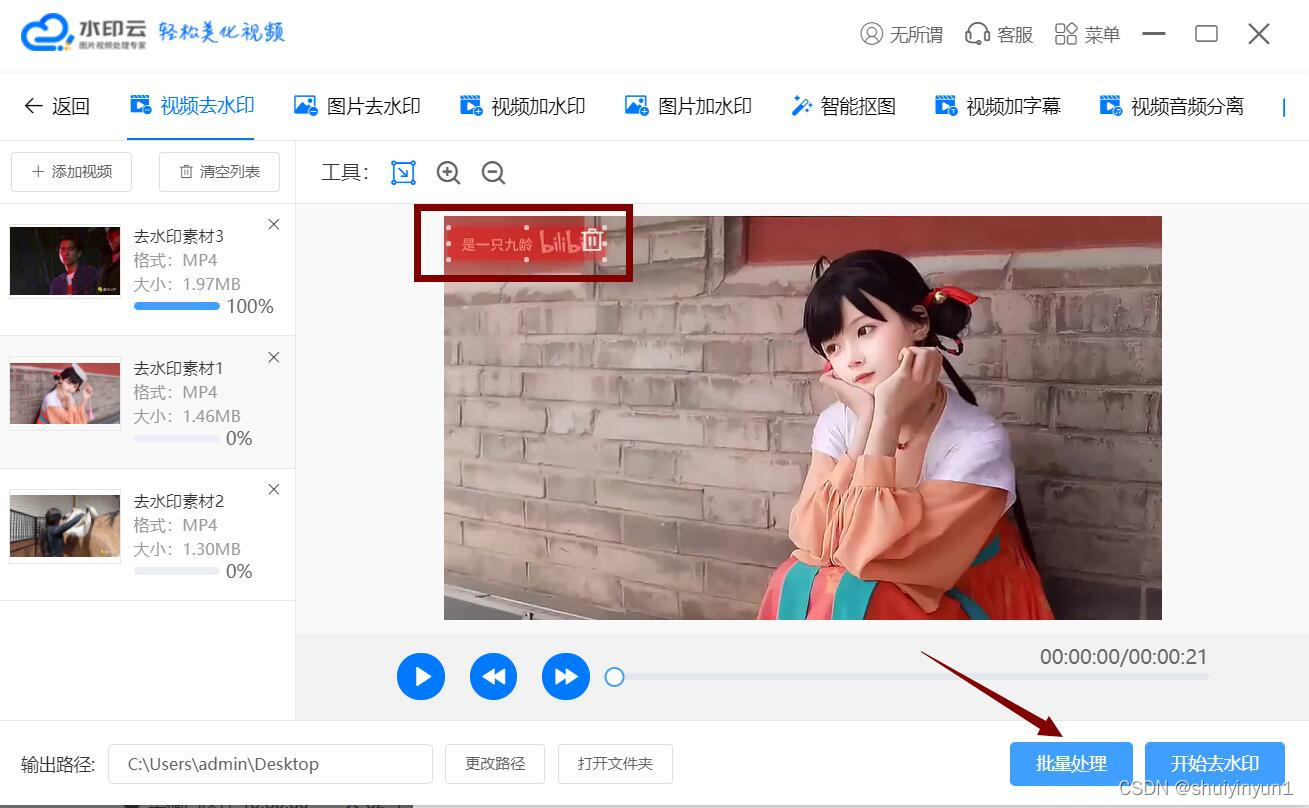Click 批量处理 button
The width and height of the screenshot is (1309, 808).
pyautogui.click(x=1071, y=764)
